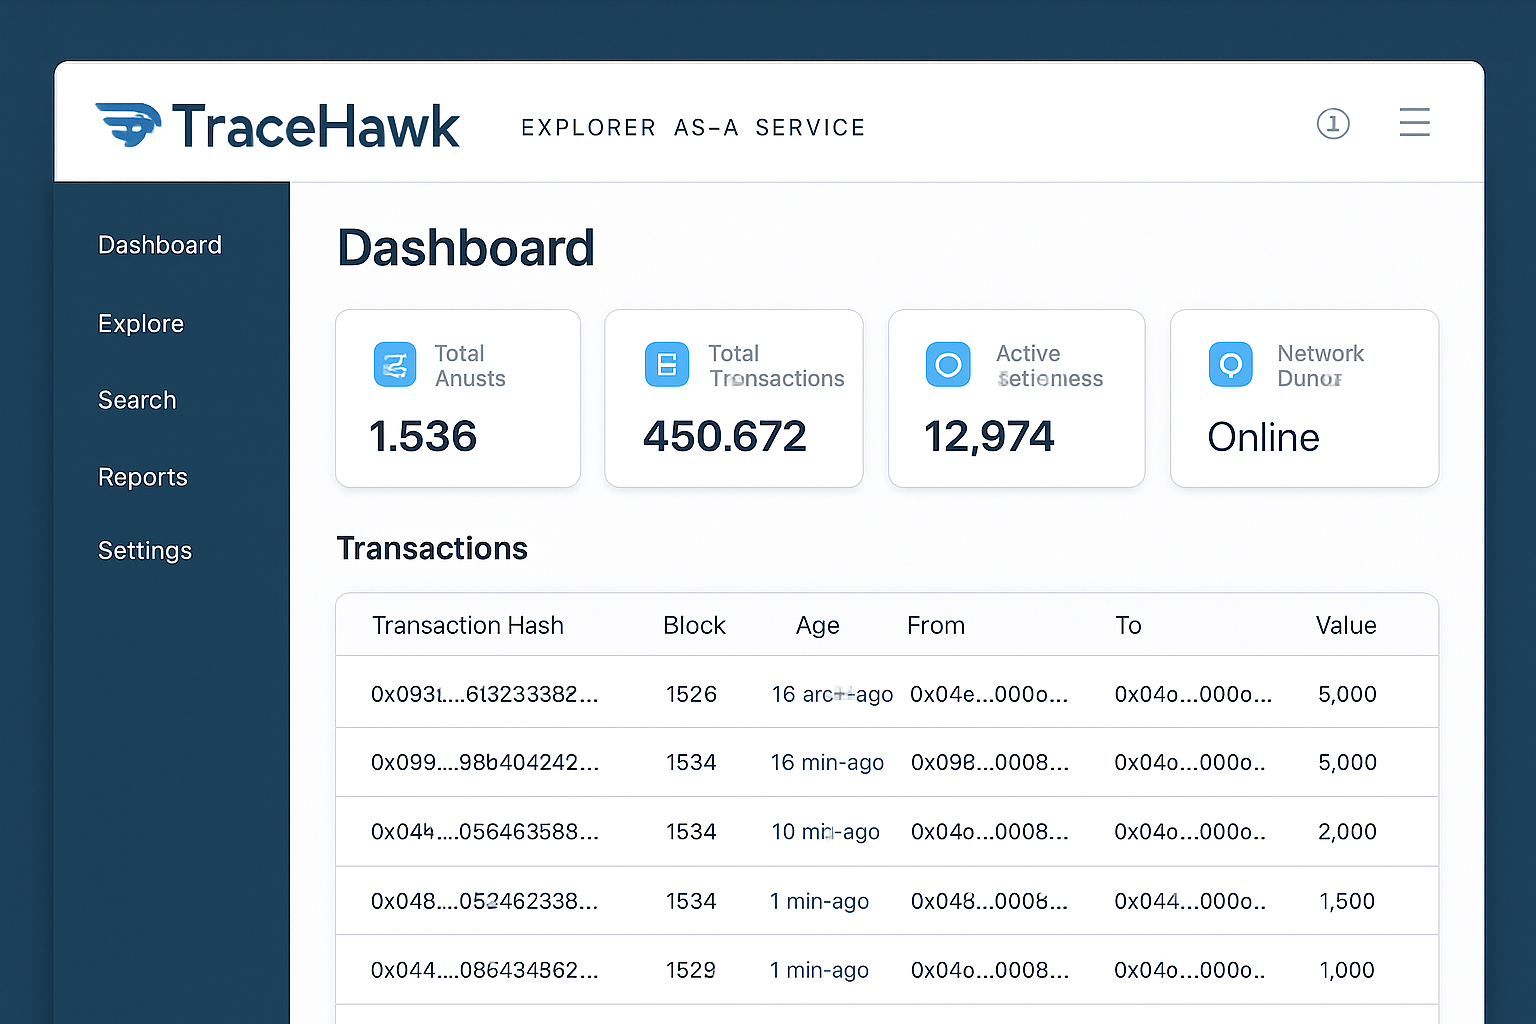This screenshot has height=1024, width=1536.
Task: Open the hamburger menu
Action: pyautogui.click(x=1414, y=123)
